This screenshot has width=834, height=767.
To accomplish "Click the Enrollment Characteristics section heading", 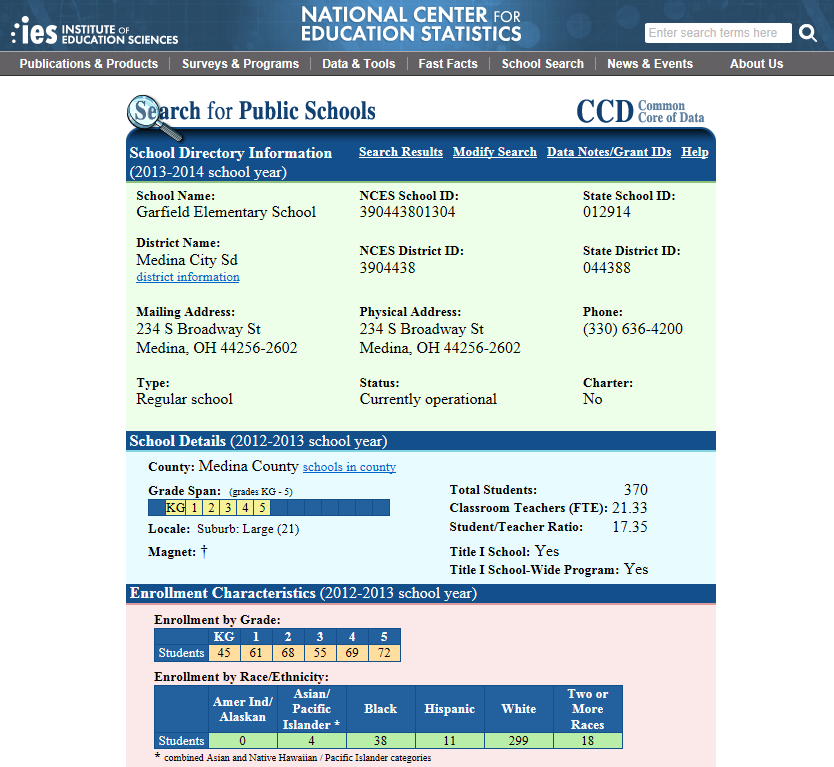I will click(303, 594).
